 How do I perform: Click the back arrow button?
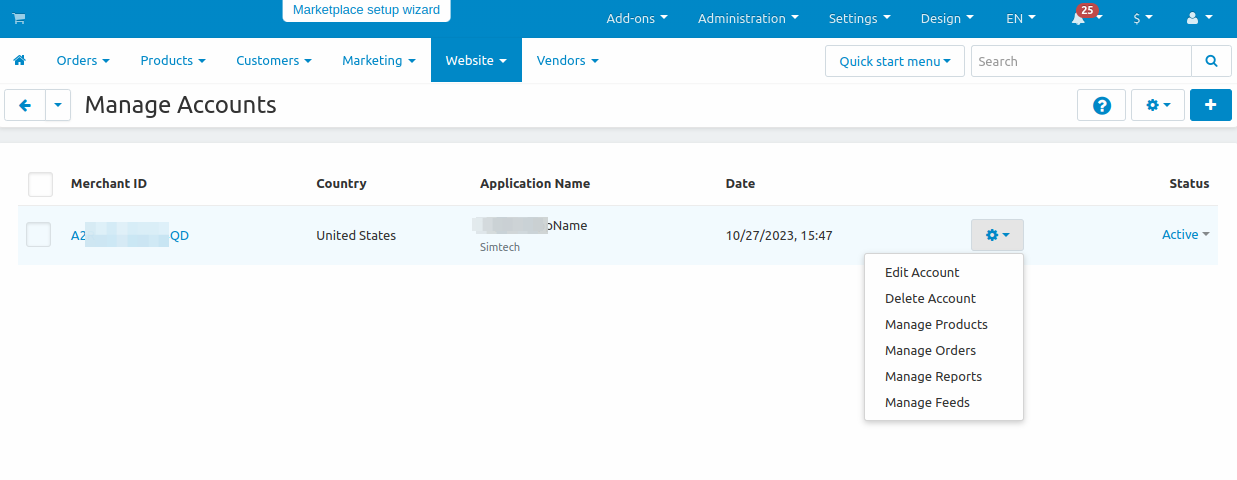click(x=25, y=105)
